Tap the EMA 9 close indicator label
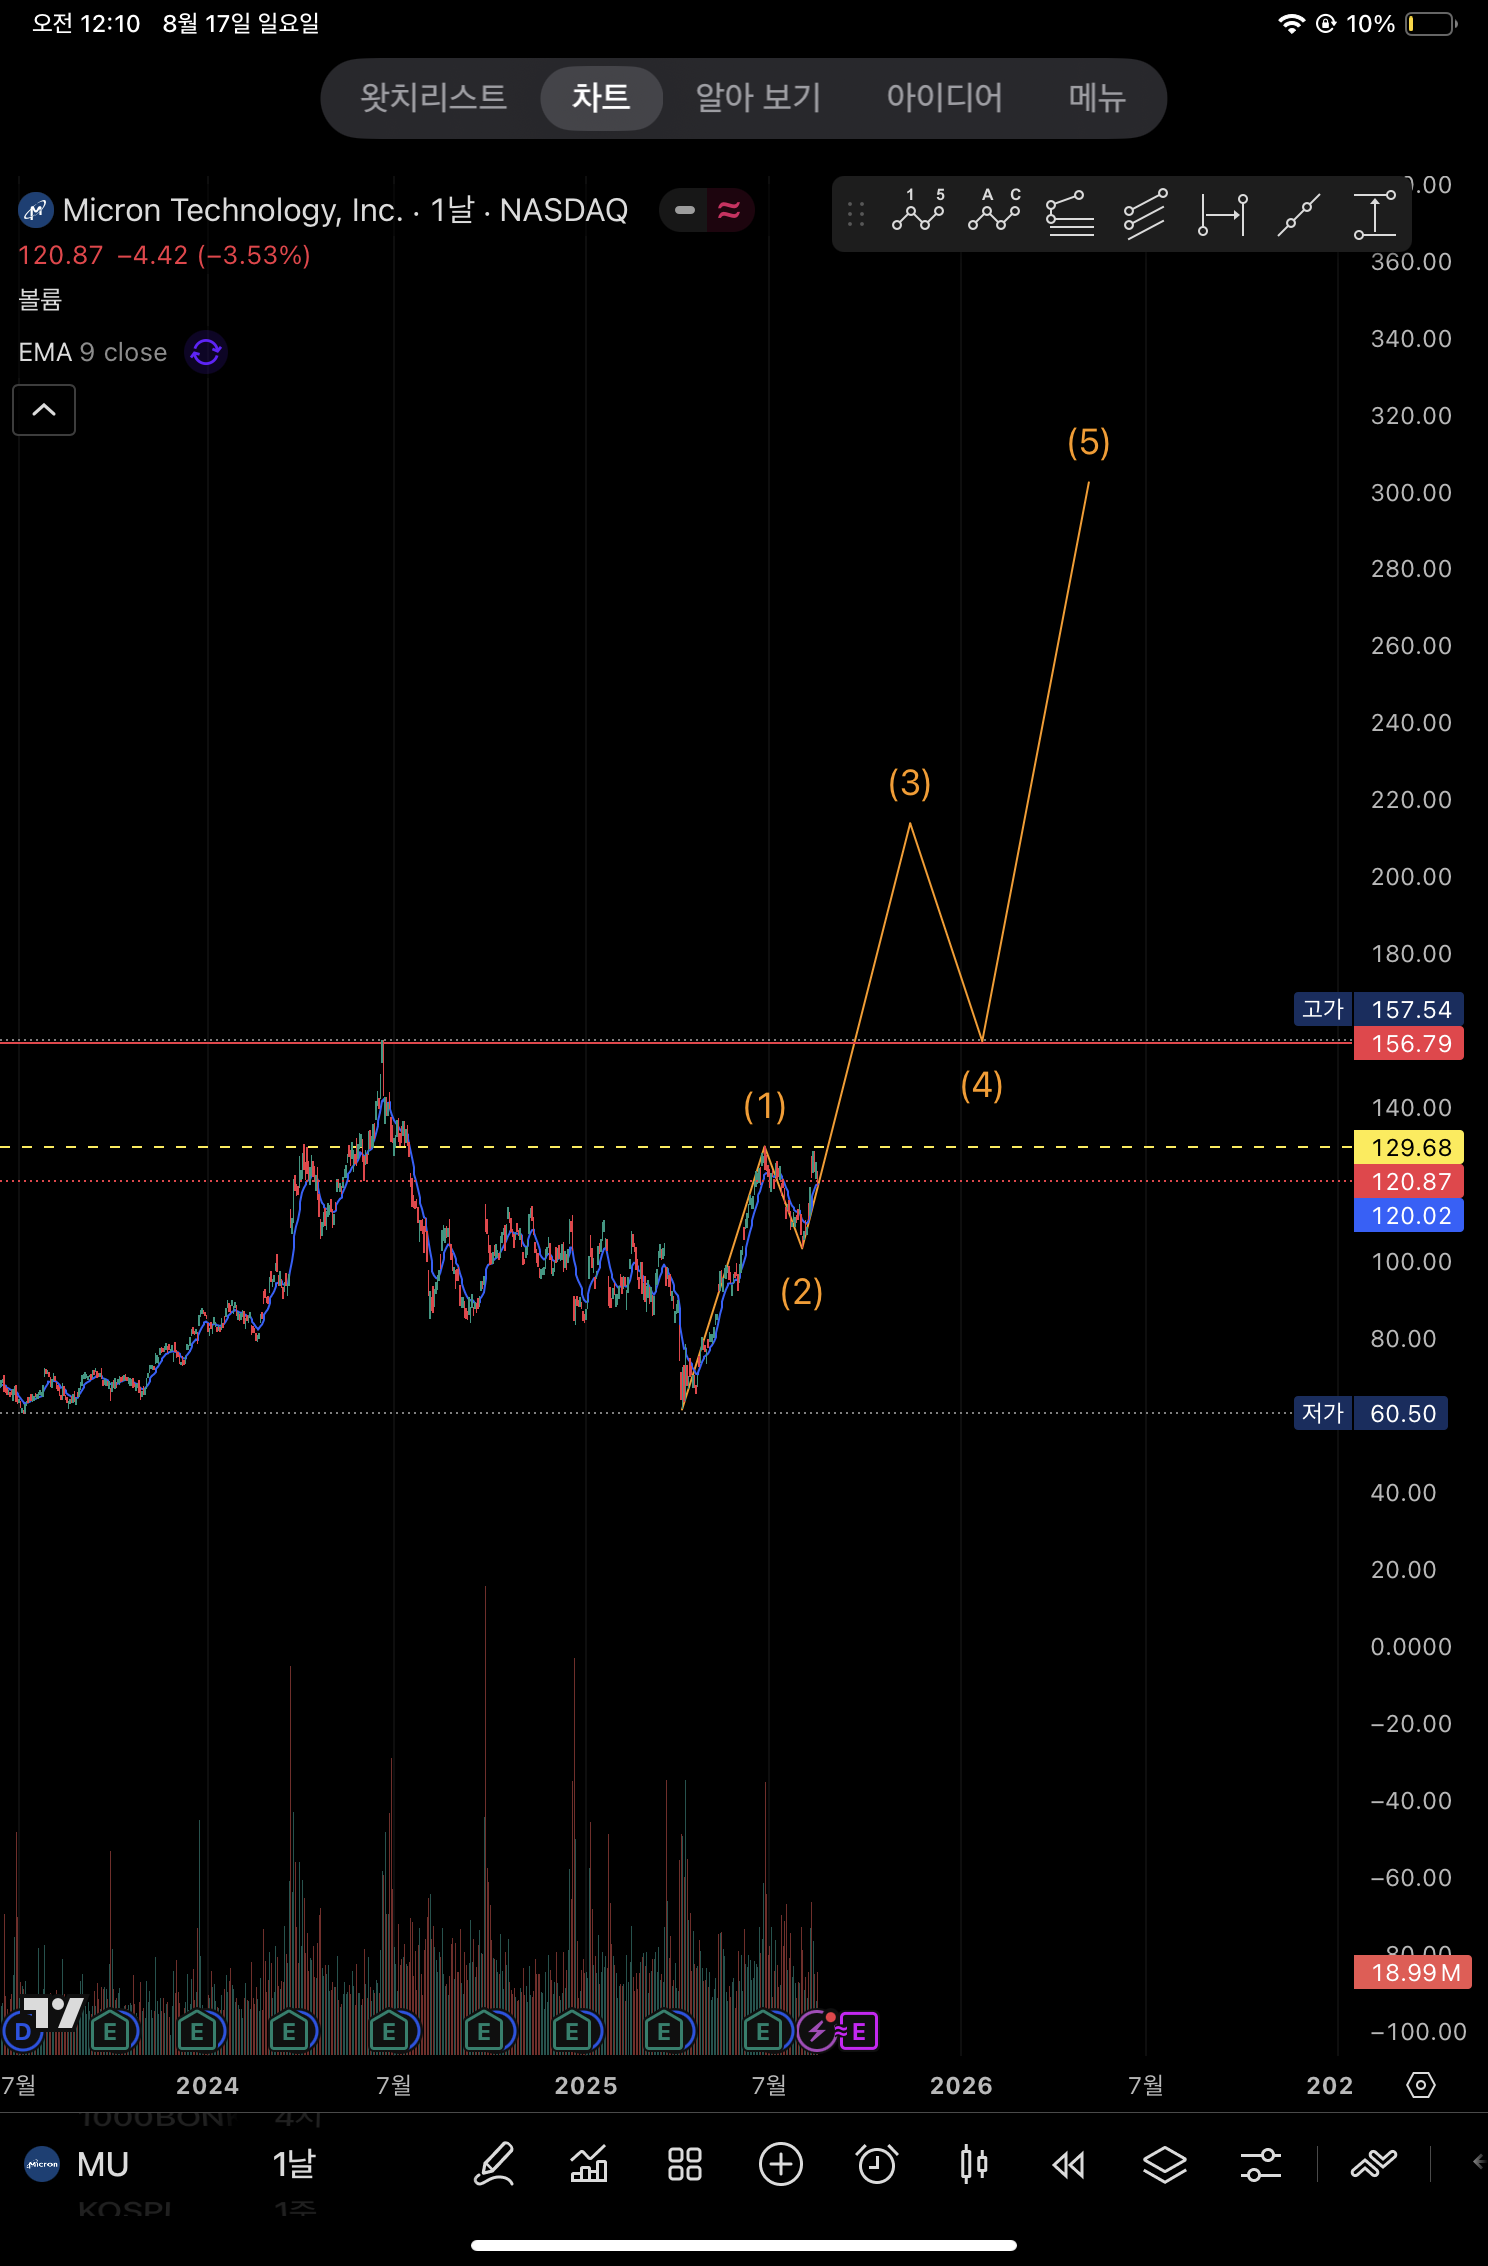Viewport: 1488px width, 2266px height. tap(93, 352)
